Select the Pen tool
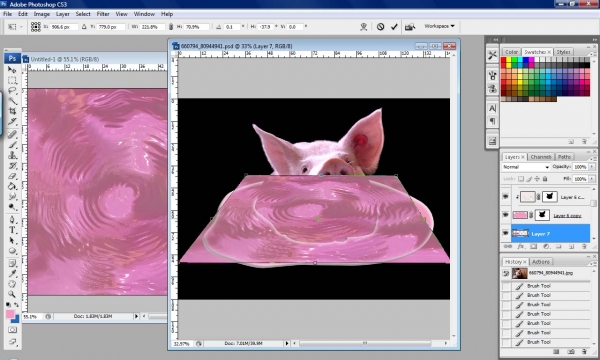The width and height of the screenshot is (600, 360). (x=12, y=220)
